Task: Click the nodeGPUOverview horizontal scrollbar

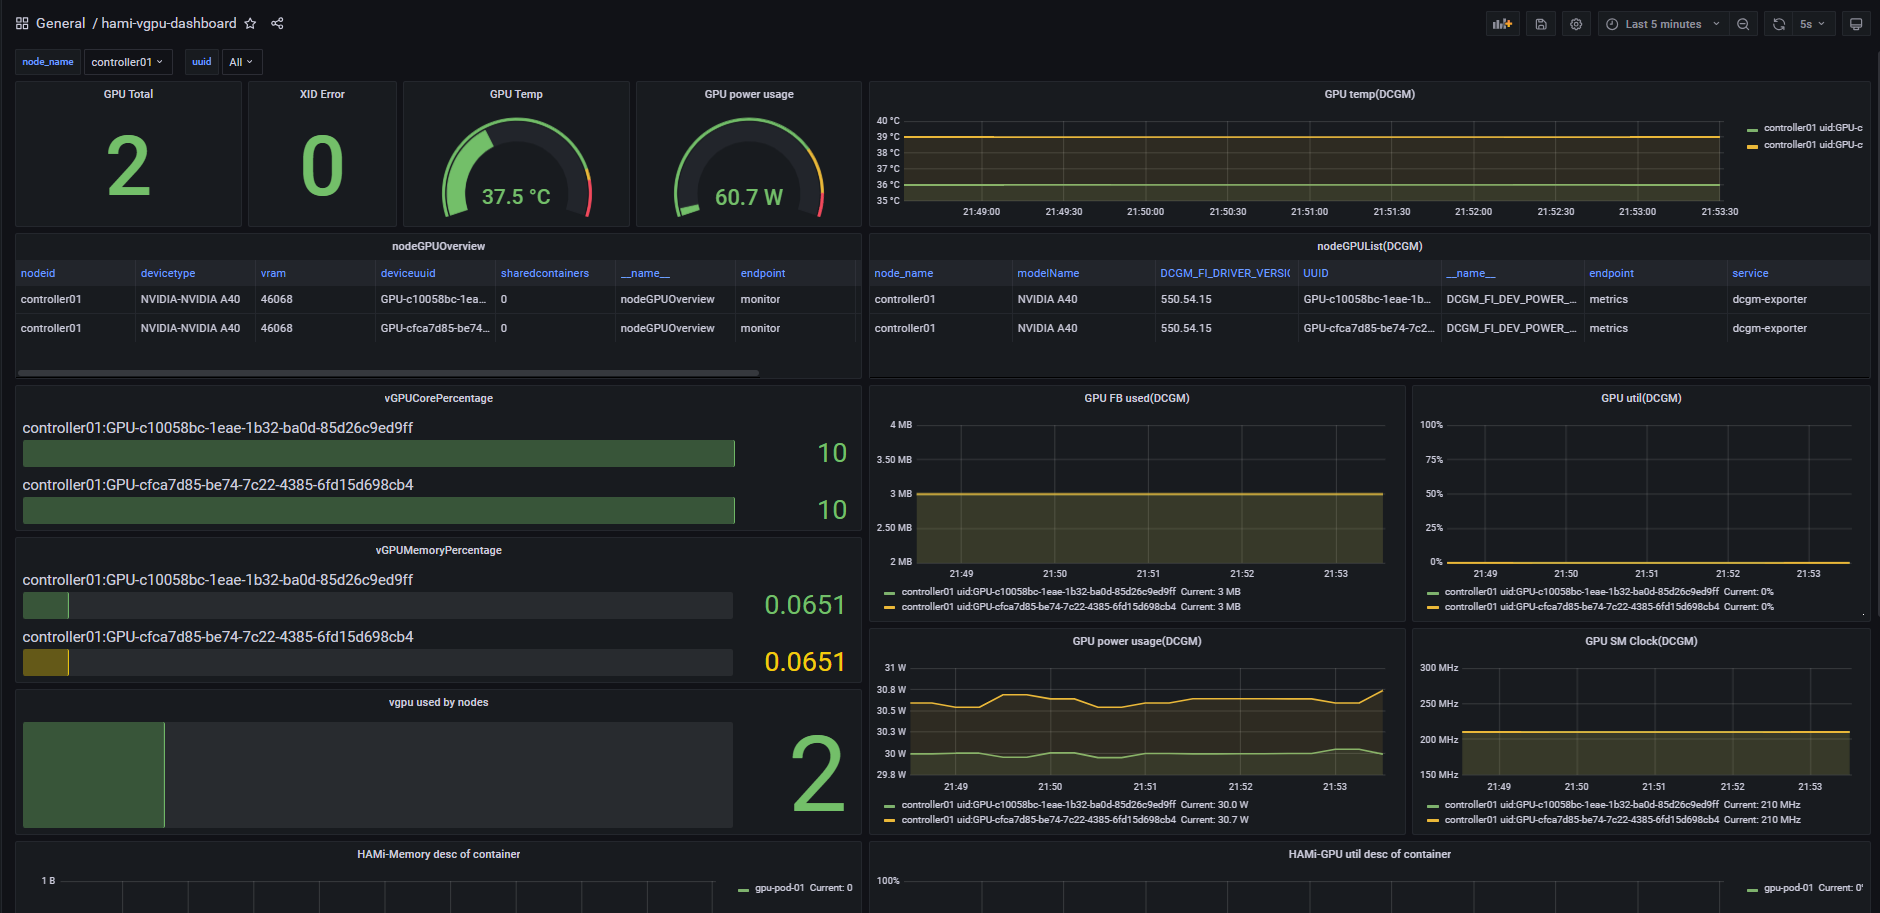Action: tap(388, 373)
